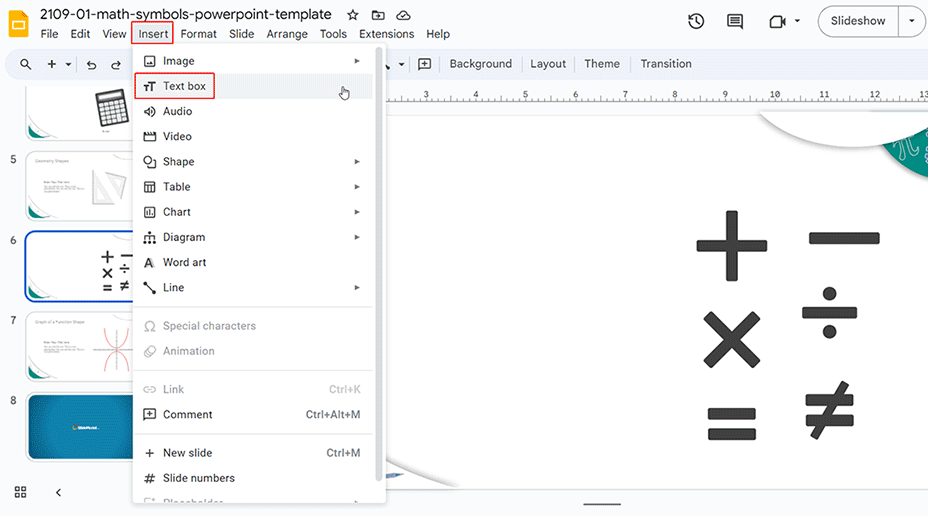
Task: Click the search magnifier toolbar icon
Action: (x=26, y=64)
